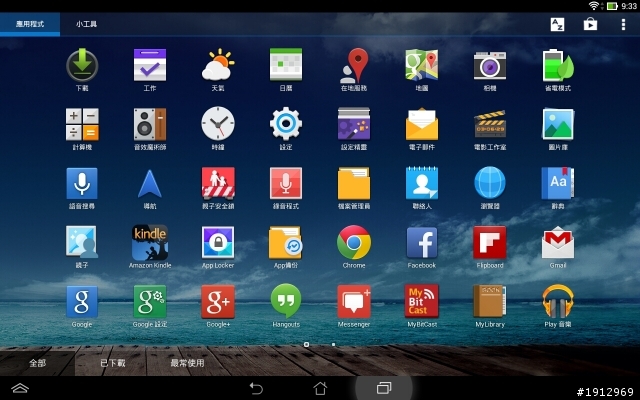Launch the Browser globe app
The width and height of the screenshot is (640, 400).
[490, 182]
